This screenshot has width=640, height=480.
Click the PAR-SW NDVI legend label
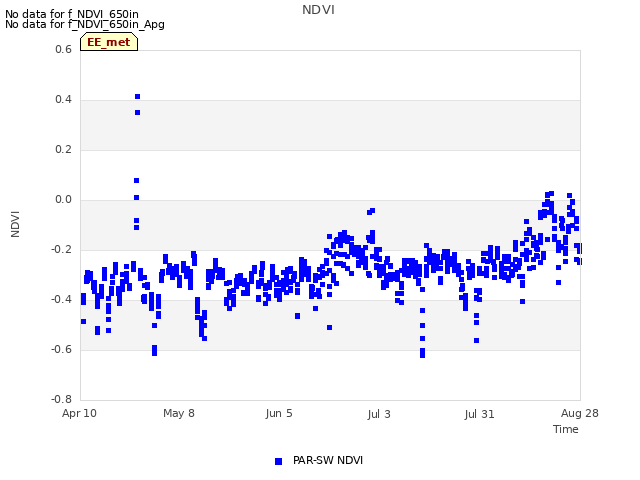point(328,460)
